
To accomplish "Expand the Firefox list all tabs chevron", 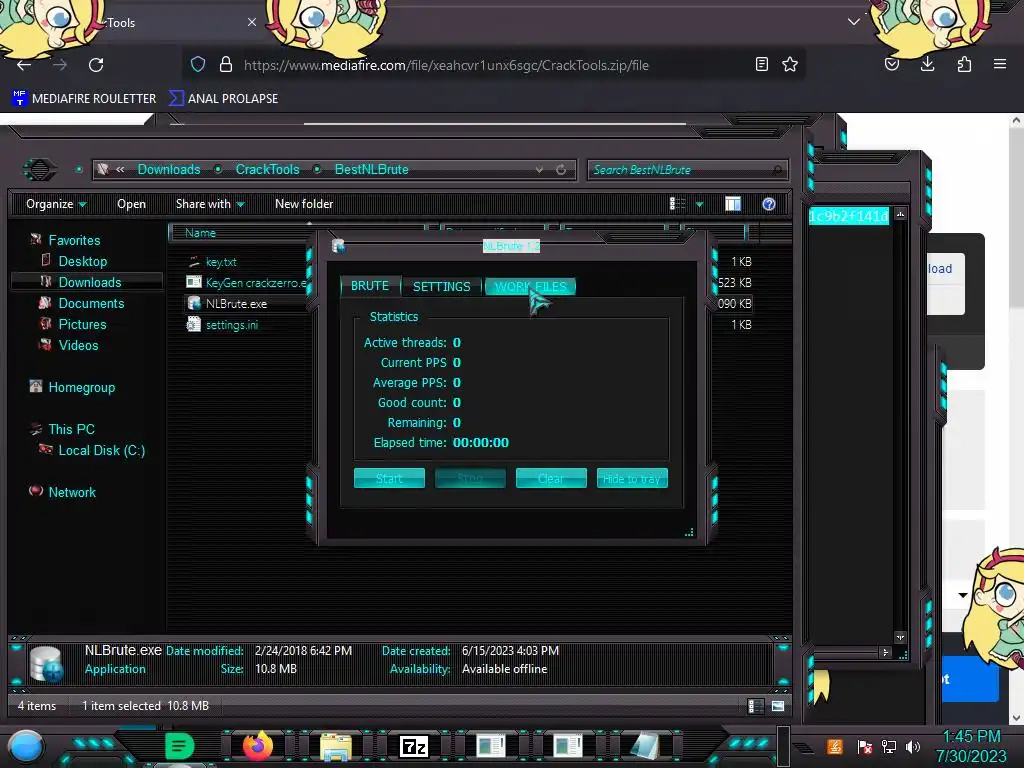I will (x=854, y=22).
